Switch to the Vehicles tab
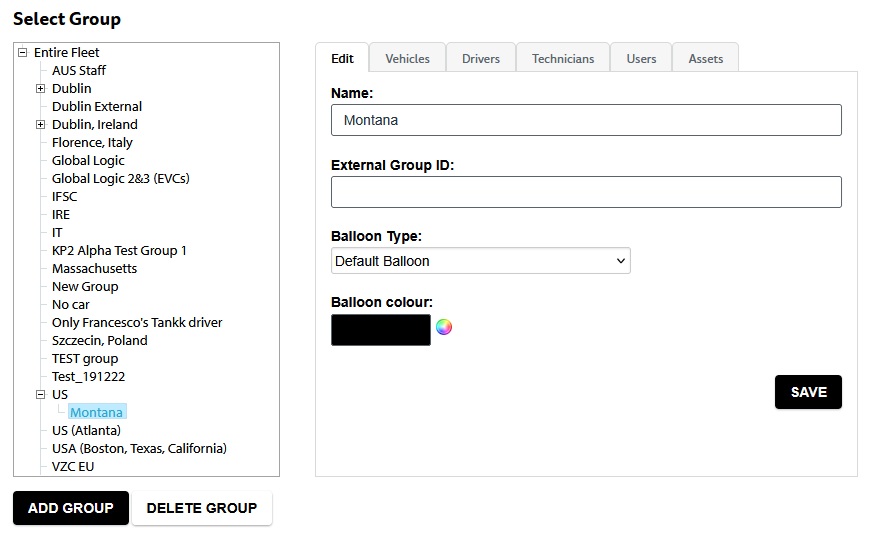This screenshot has height=536, width=887. (x=407, y=59)
